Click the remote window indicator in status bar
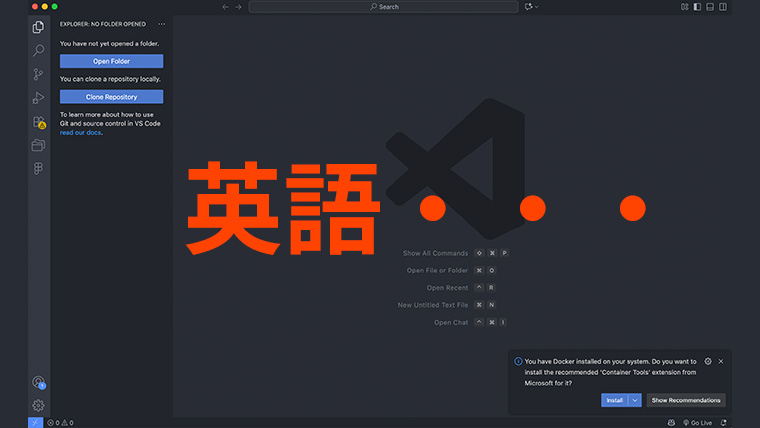The width and height of the screenshot is (760, 428). (35, 422)
